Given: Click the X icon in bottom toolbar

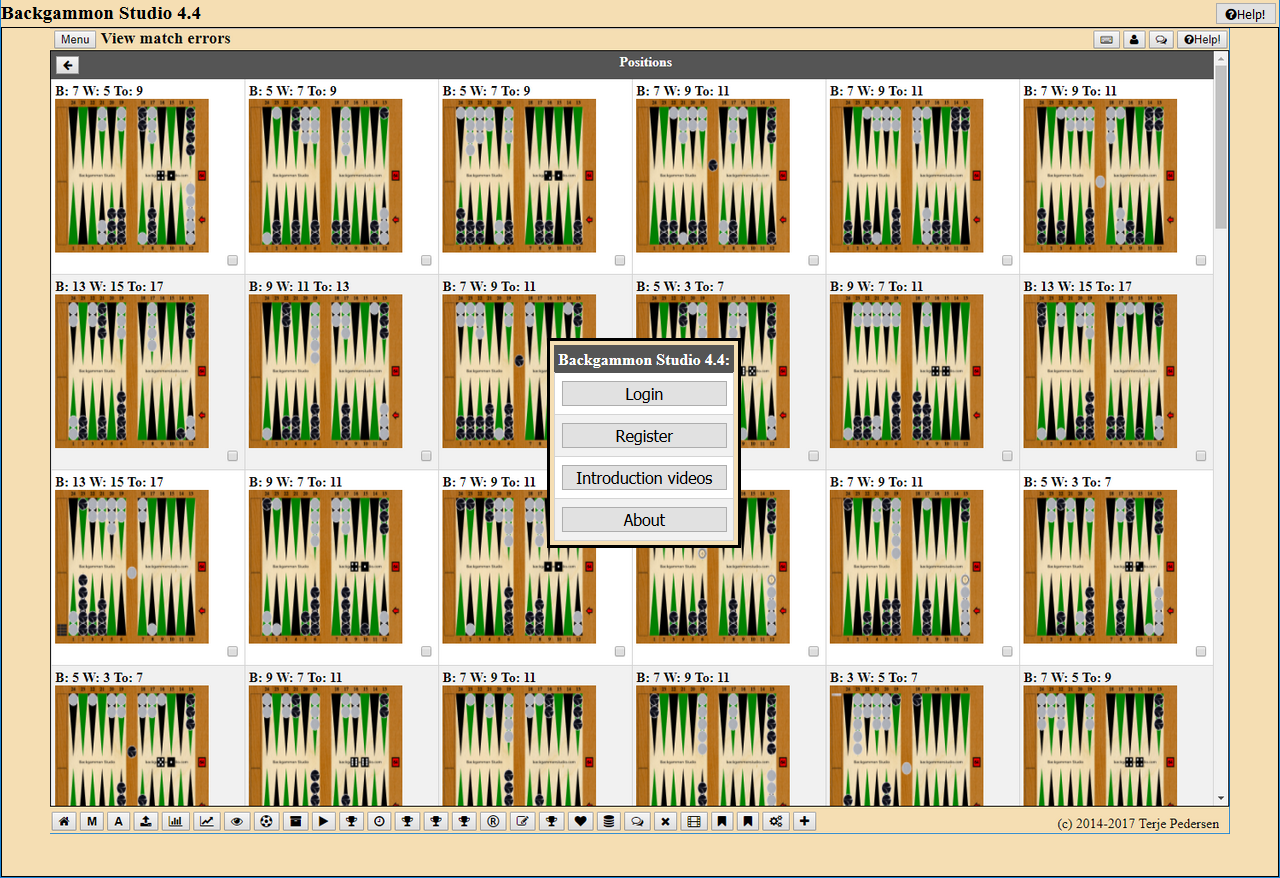Looking at the screenshot, I should coord(666,821).
